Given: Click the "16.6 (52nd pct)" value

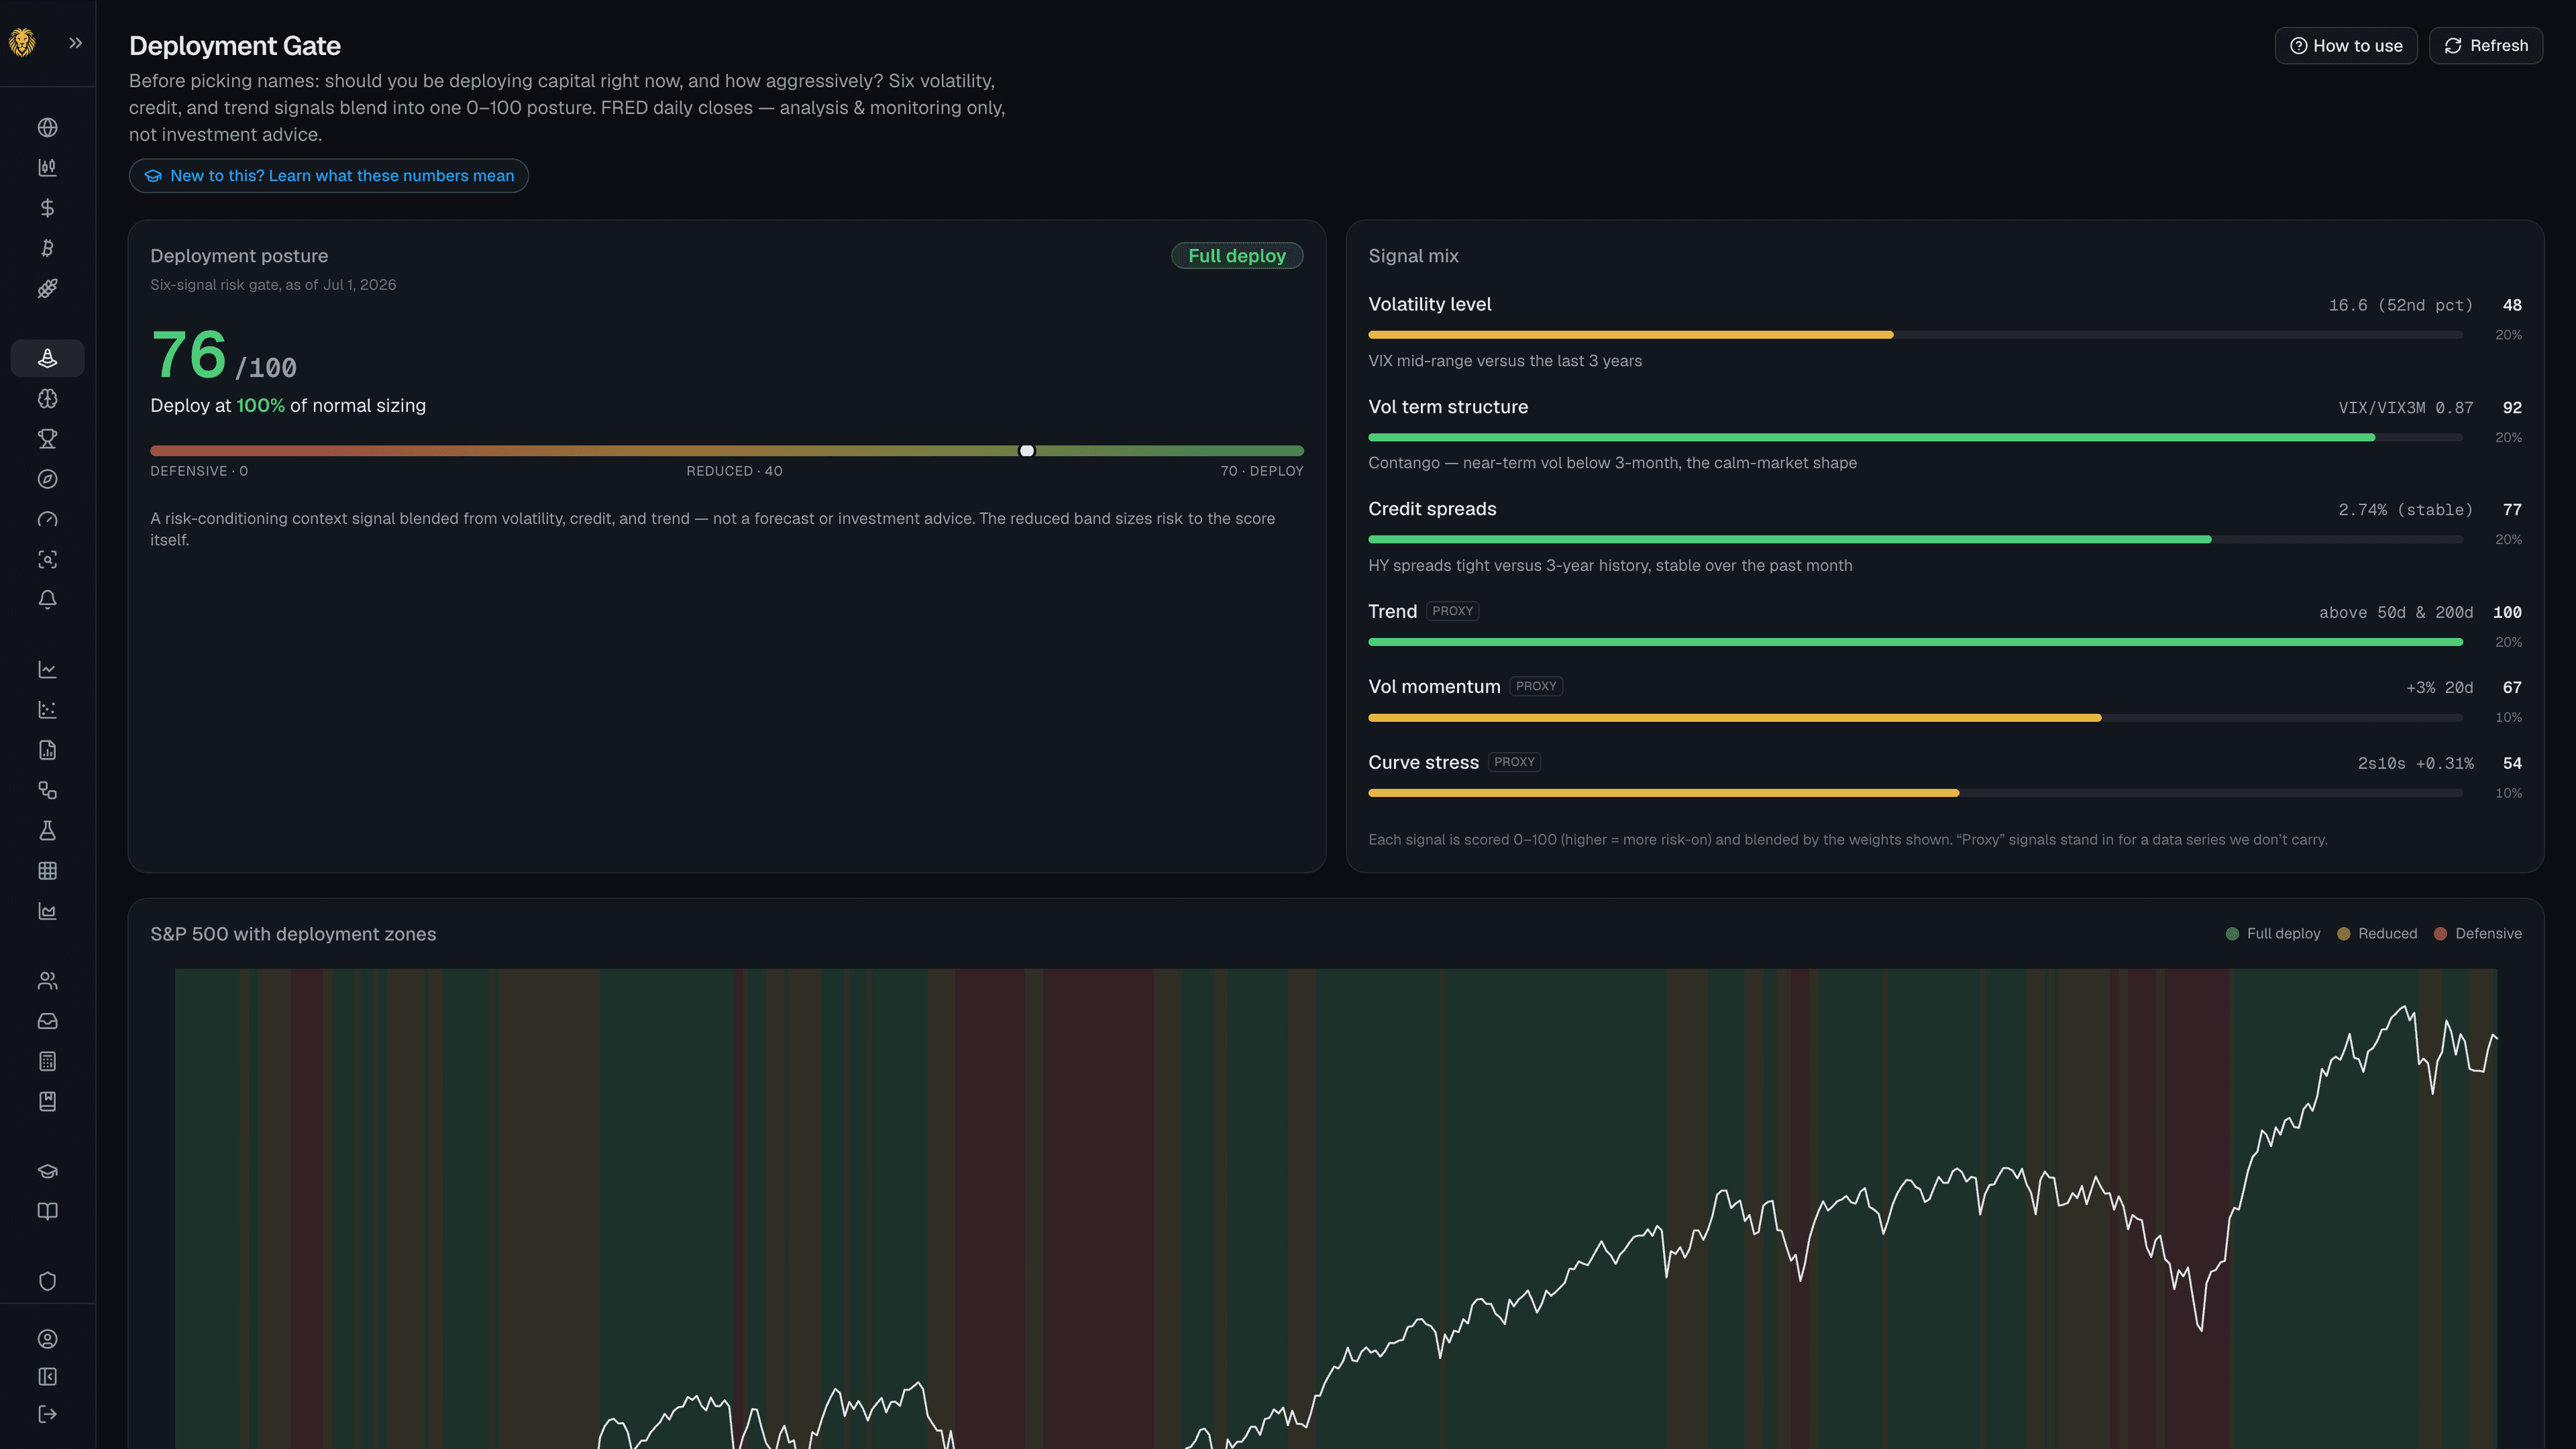Looking at the screenshot, I should click(x=2400, y=306).
